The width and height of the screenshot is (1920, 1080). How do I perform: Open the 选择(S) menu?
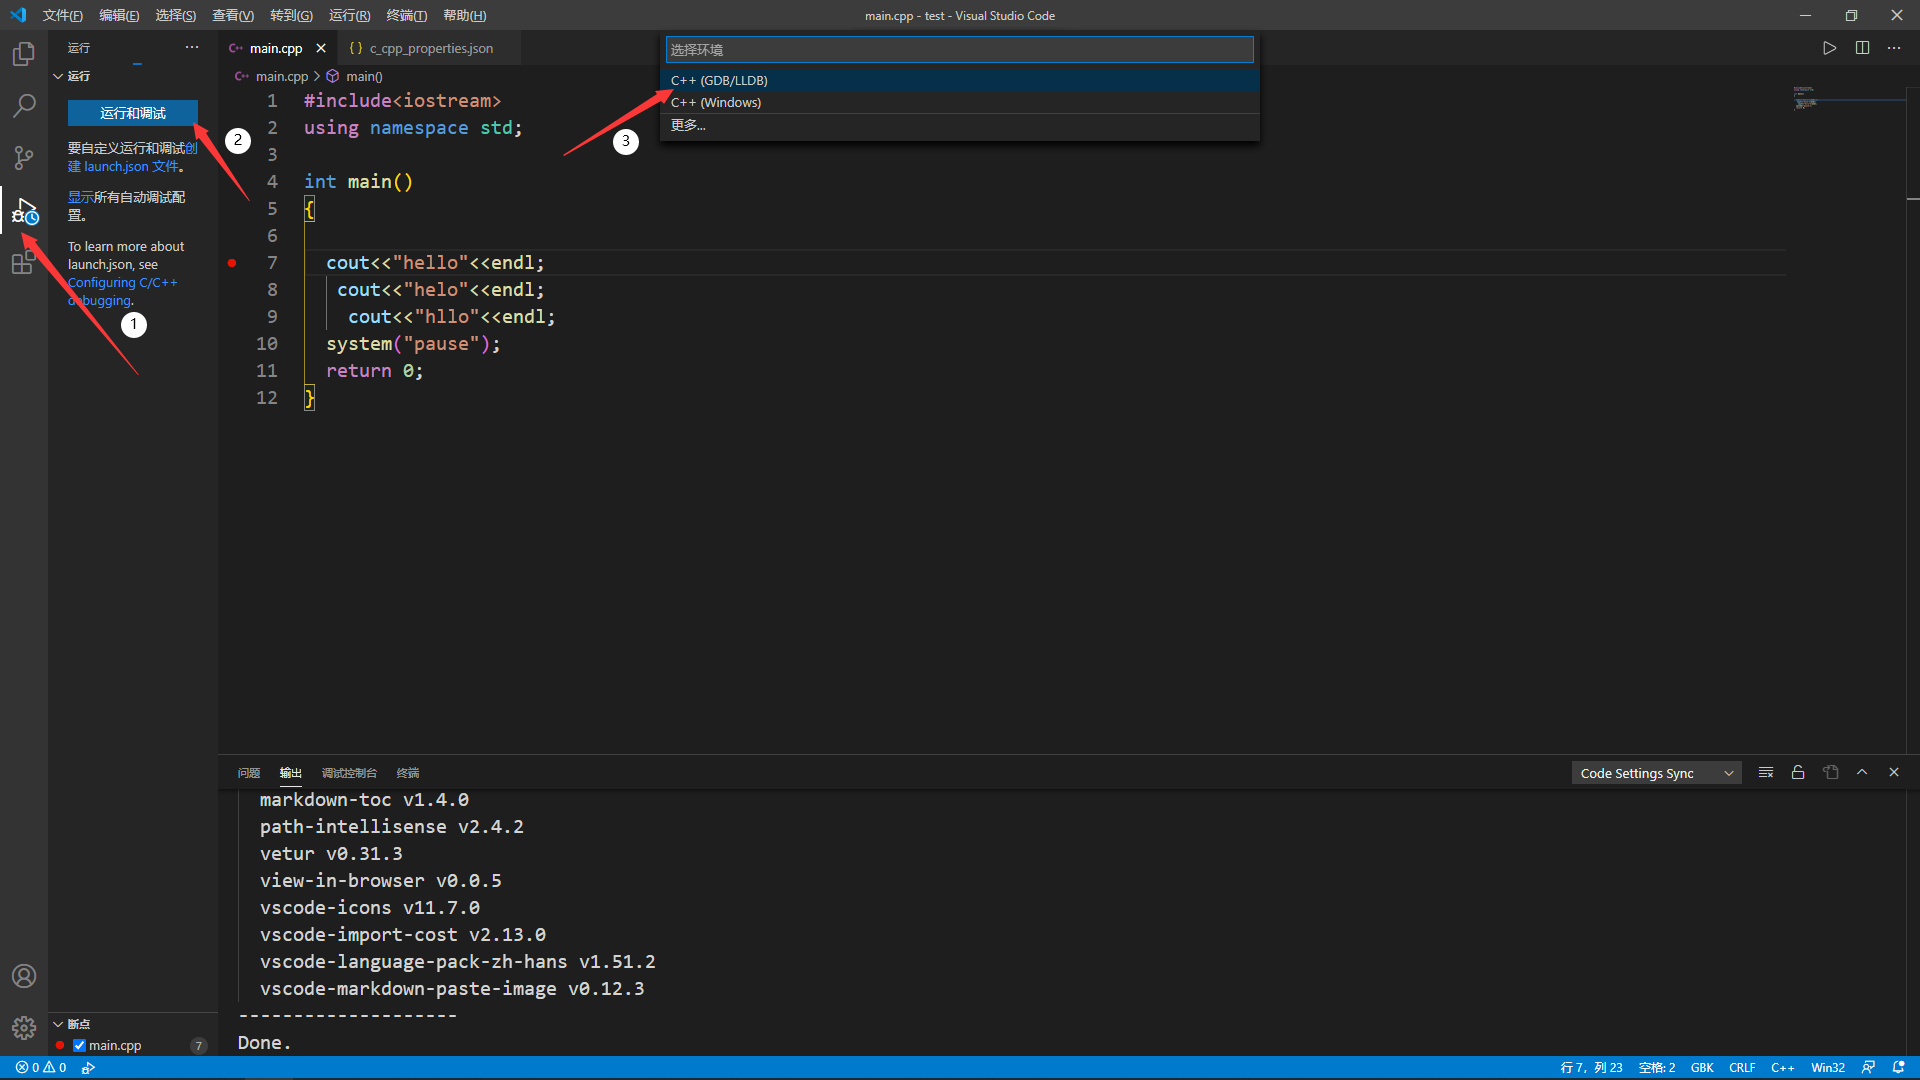[175, 15]
